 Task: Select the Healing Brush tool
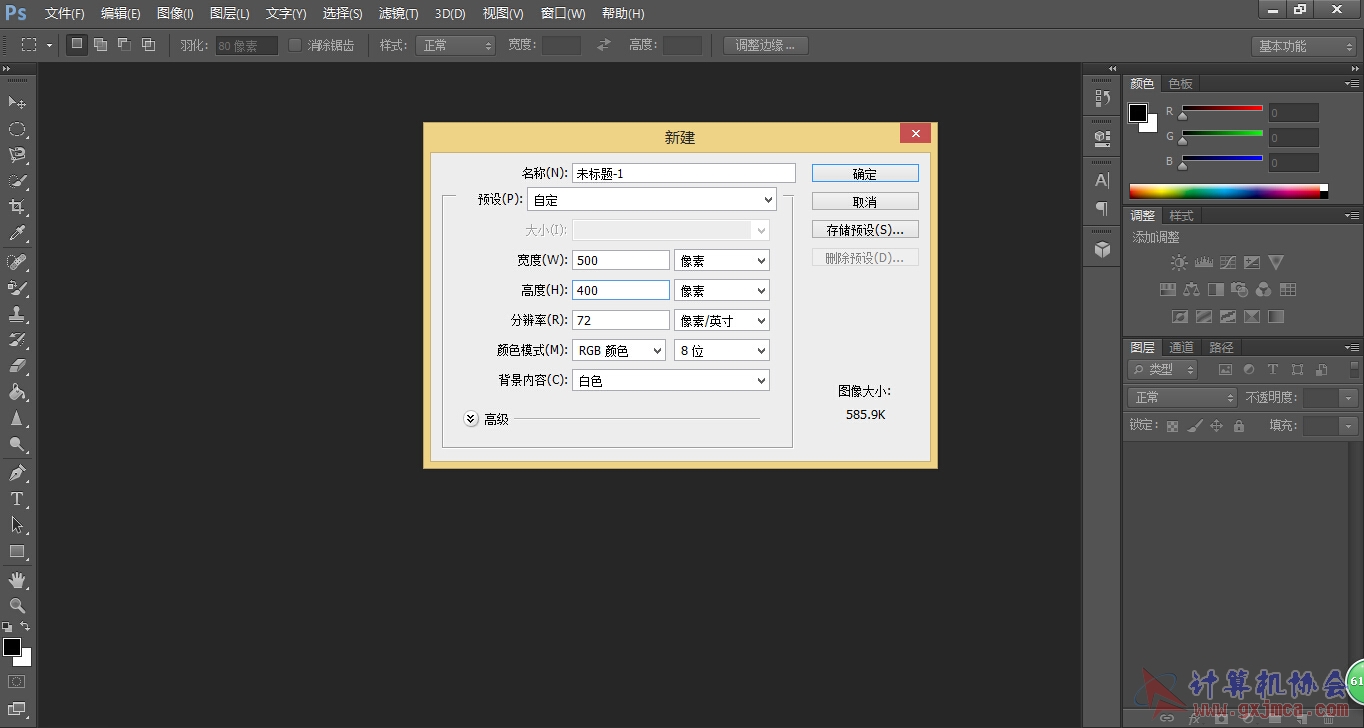pos(17,262)
